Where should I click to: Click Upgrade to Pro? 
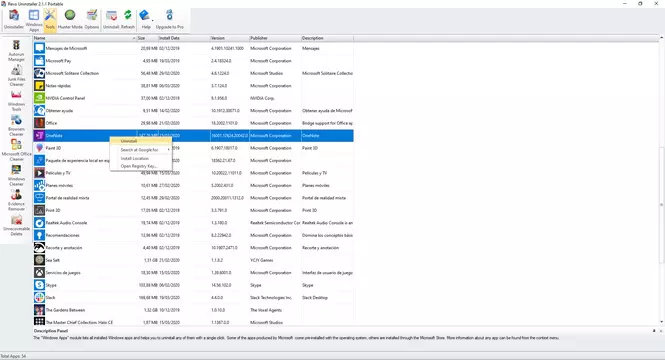pyautogui.click(x=170, y=20)
